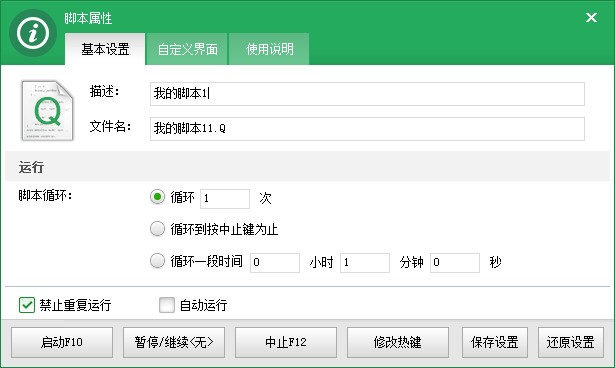Close the 脚本属性 dialog
The width and height of the screenshot is (615, 368).
(591, 17)
